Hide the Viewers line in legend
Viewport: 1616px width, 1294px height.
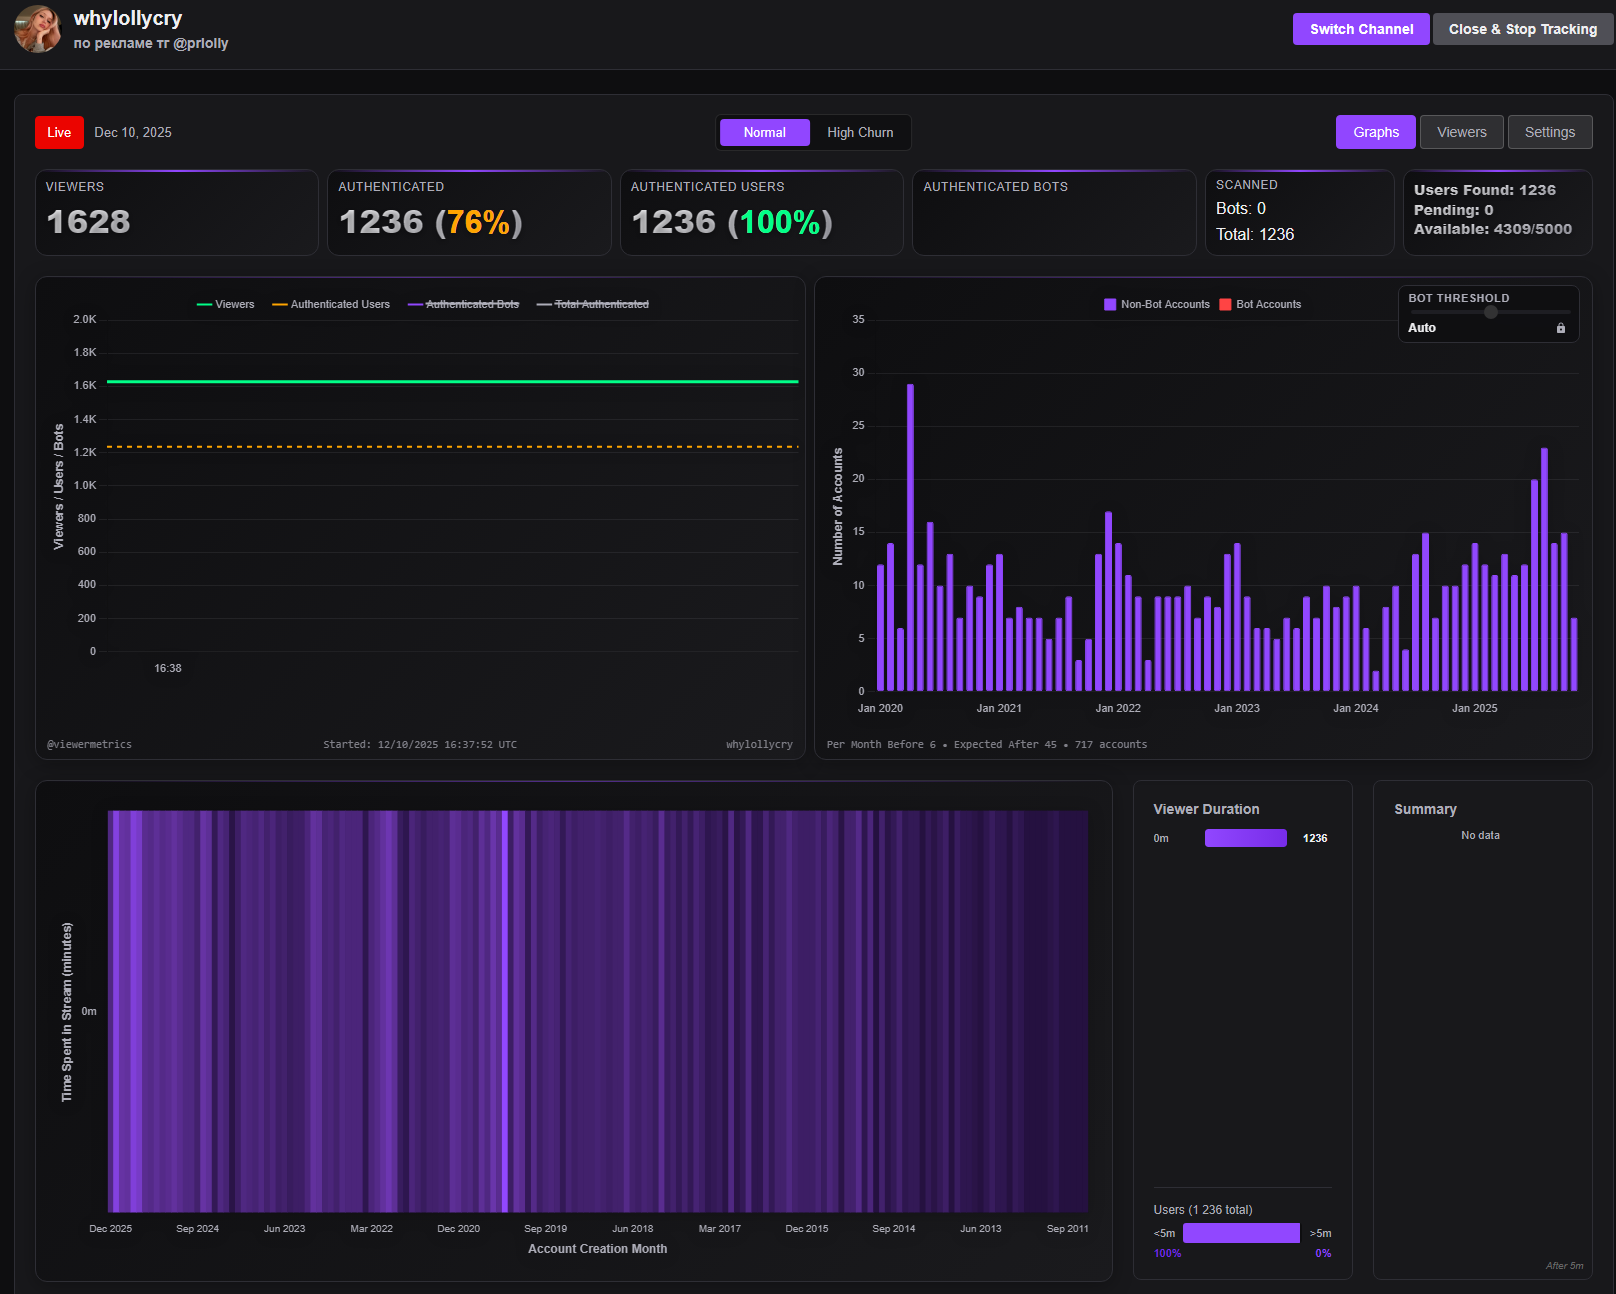(x=226, y=304)
